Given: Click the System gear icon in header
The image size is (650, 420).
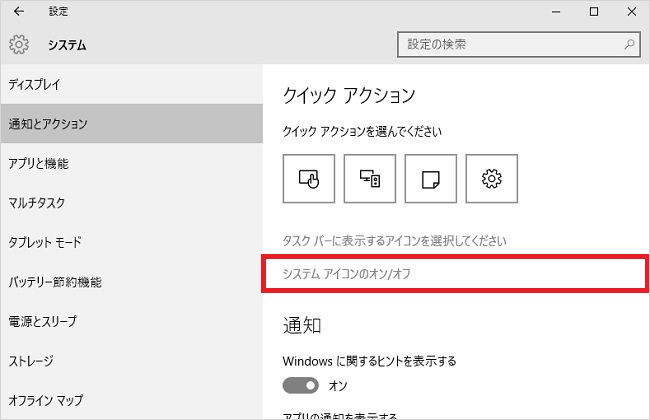Looking at the screenshot, I should click(19, 44).
